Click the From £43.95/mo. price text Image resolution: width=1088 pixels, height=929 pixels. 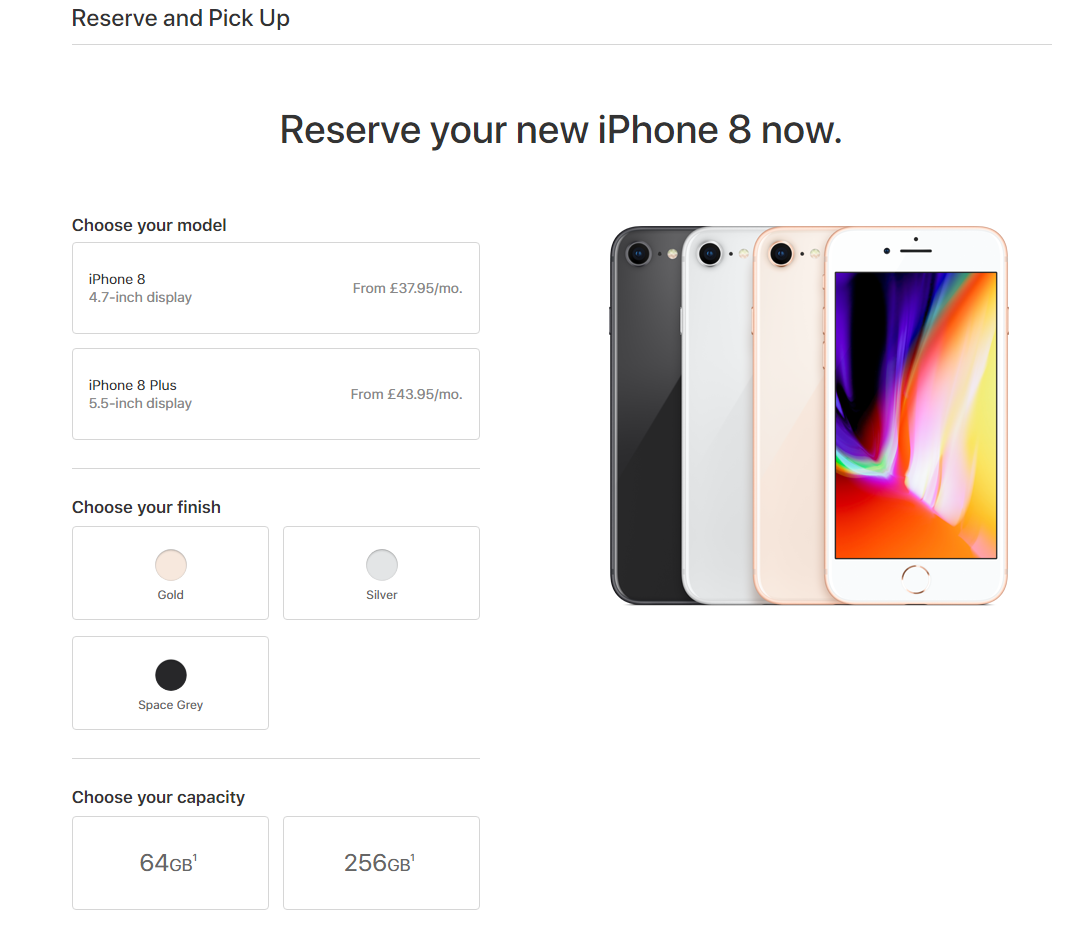click(406, 394)
